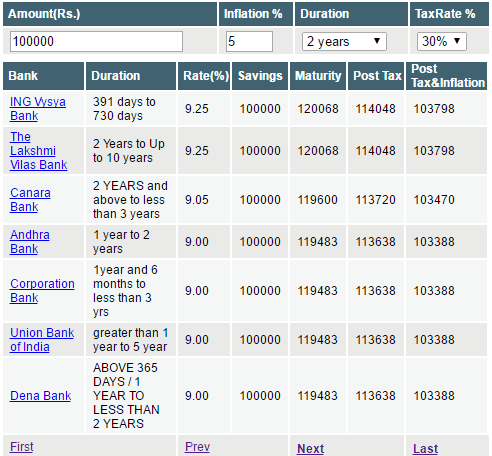Click the Maturity column header
Viewport: 492px width, 456px height.
coord(318,76)
